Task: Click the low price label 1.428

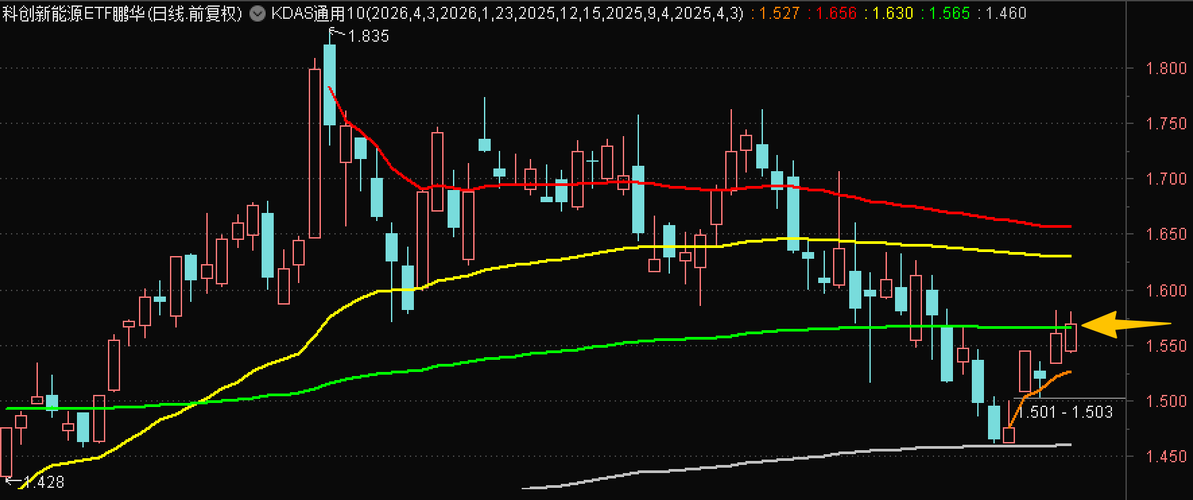Action: pyautogui.click(x=43, y=482)
